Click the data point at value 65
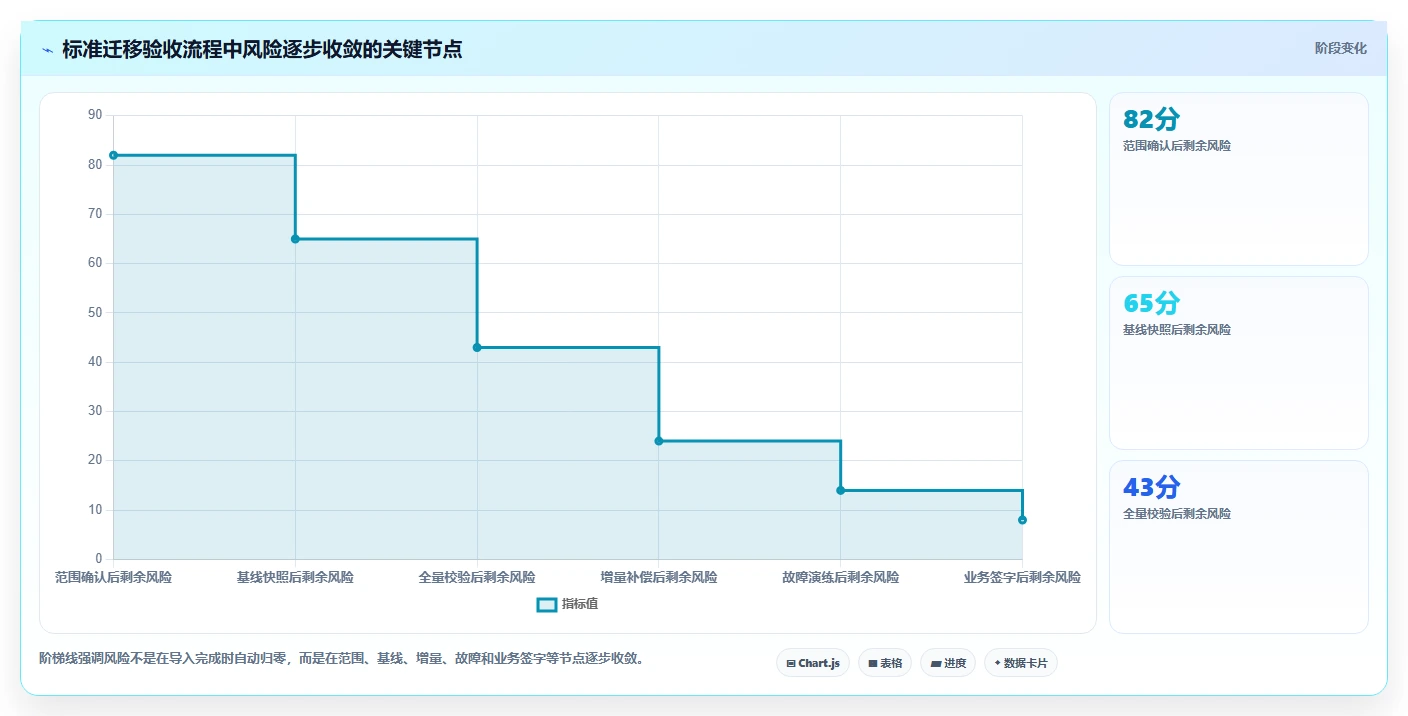The image size is (1408, 716). click(295, 239)
